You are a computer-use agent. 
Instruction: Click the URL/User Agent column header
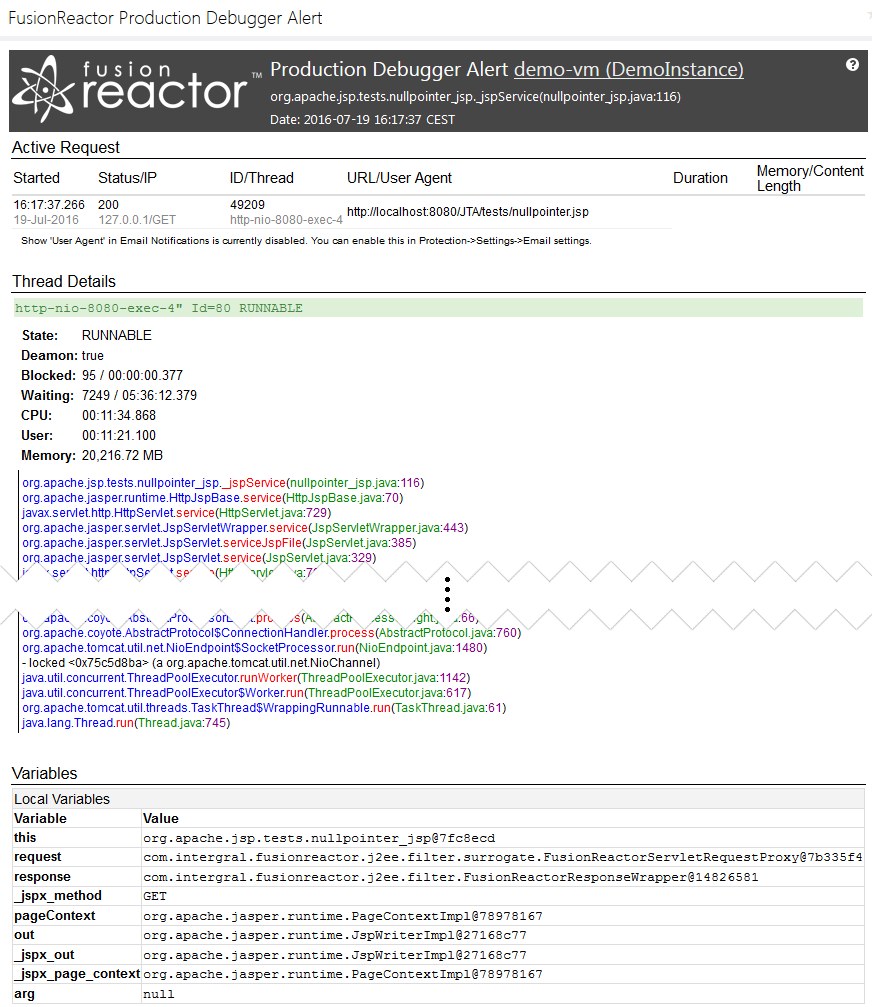[x=399, y=178]
